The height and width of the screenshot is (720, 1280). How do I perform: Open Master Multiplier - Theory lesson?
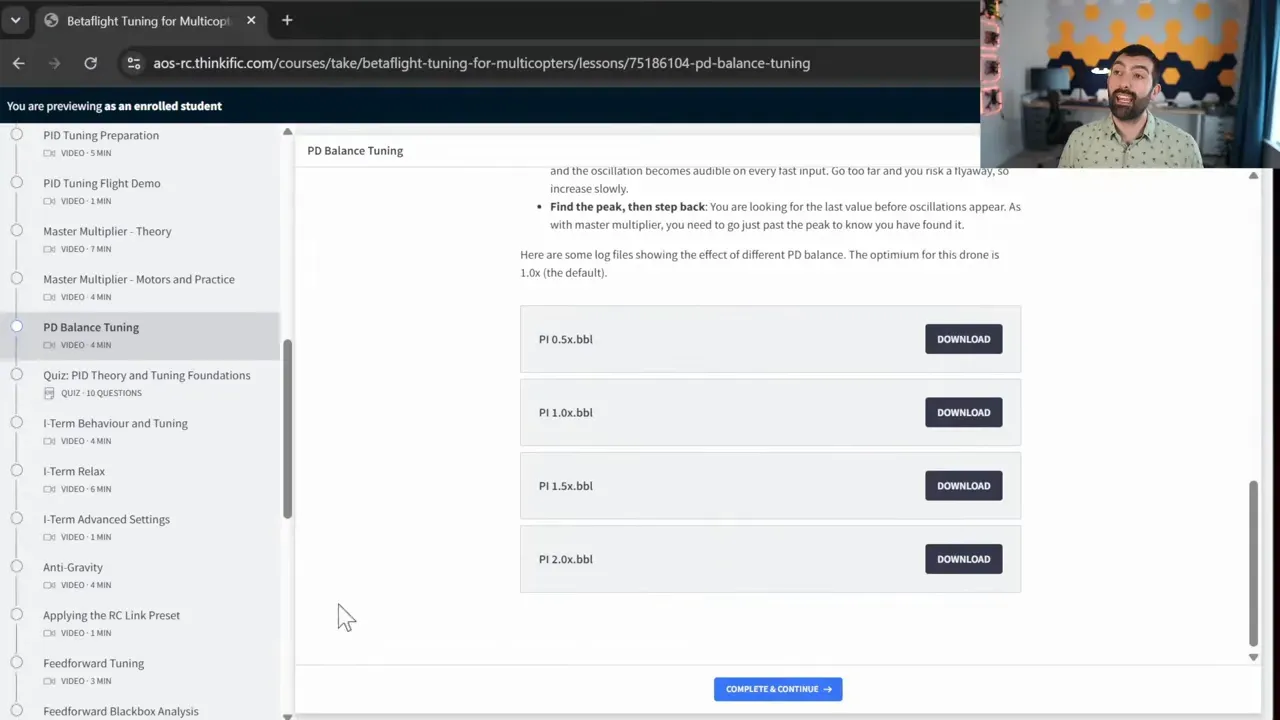pyautogui.click(x=107, y=231)
